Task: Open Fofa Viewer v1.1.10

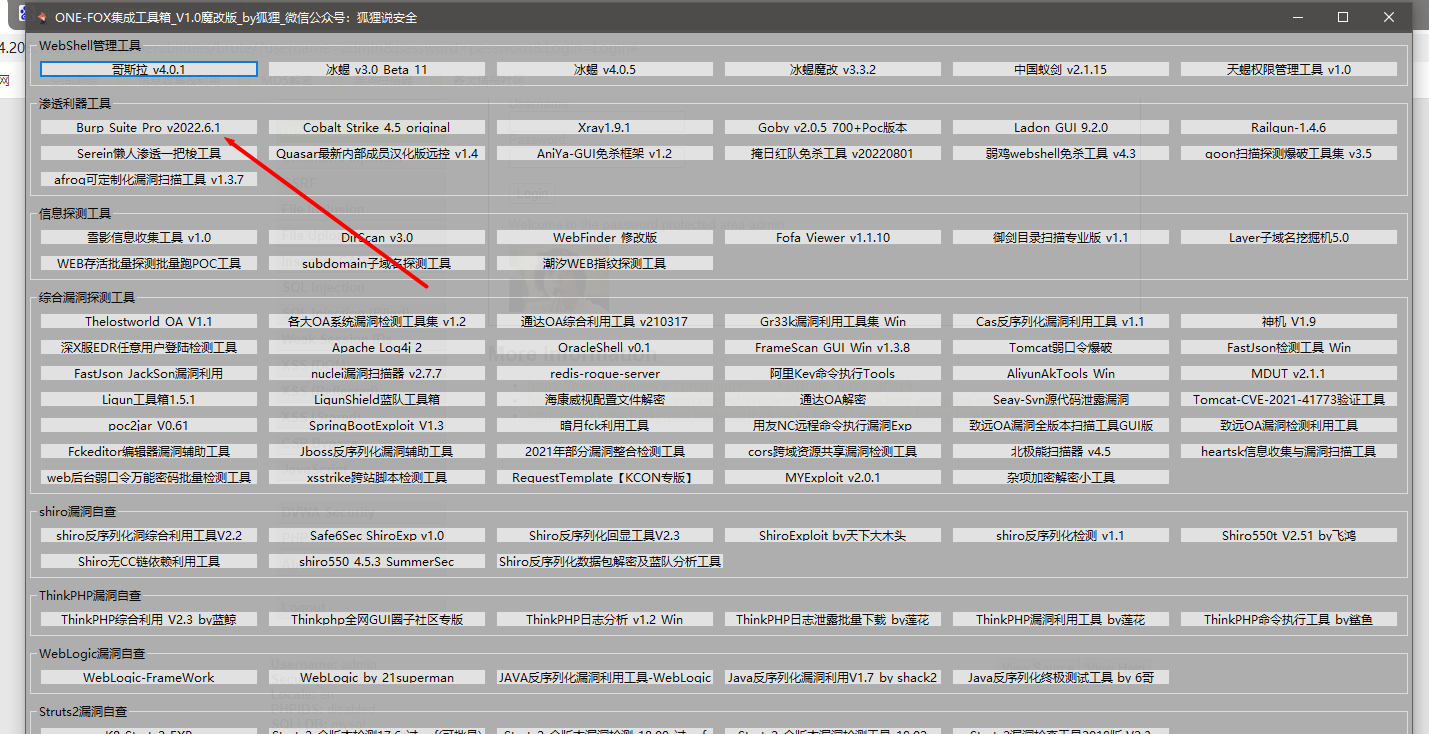Action: coord(833,238)
